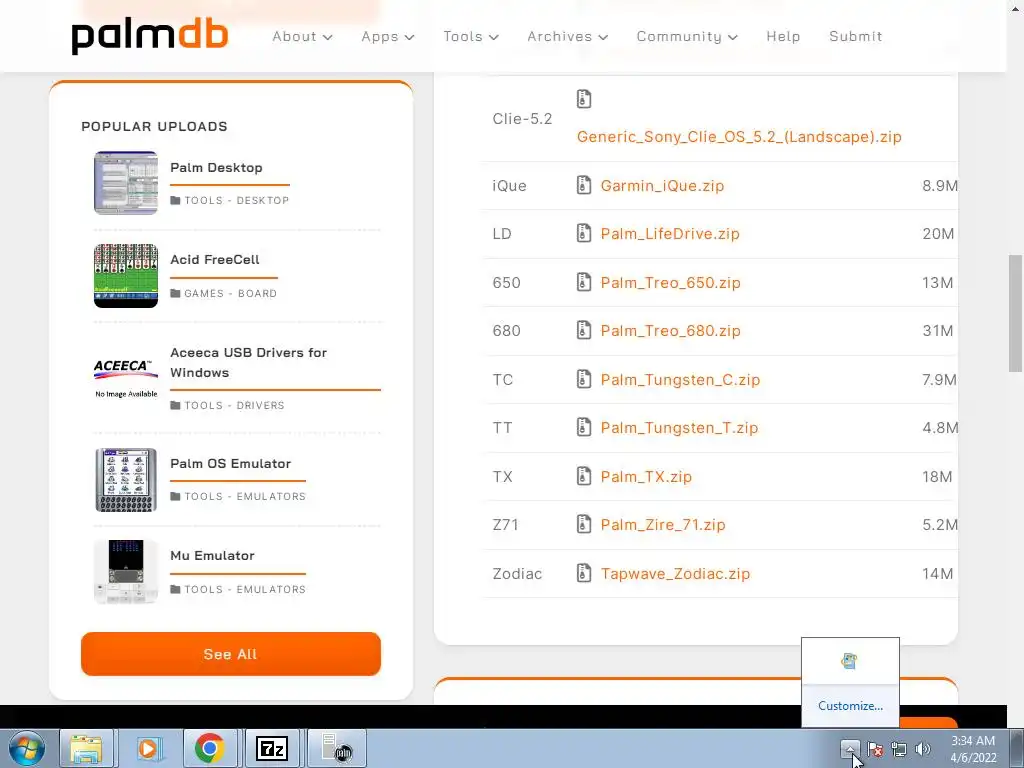1024x768 pixels.
Task: Open Windows Explorer from the taskbar
Action: (86, 748)
